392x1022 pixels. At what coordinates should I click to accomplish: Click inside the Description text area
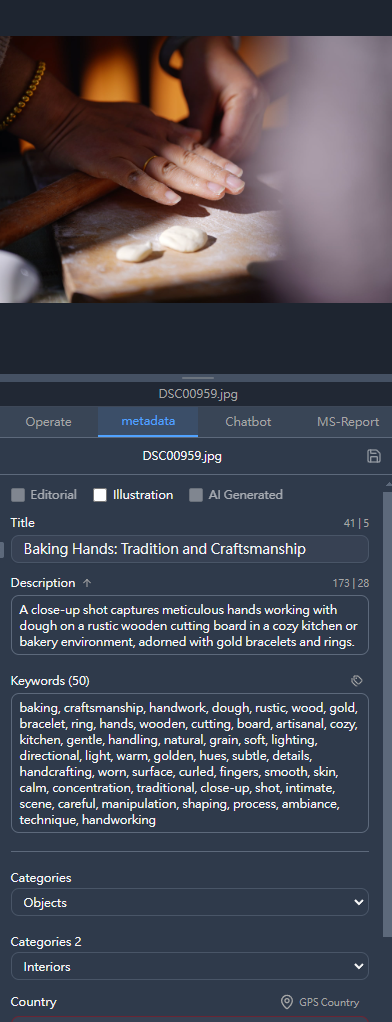coord(190,625)
